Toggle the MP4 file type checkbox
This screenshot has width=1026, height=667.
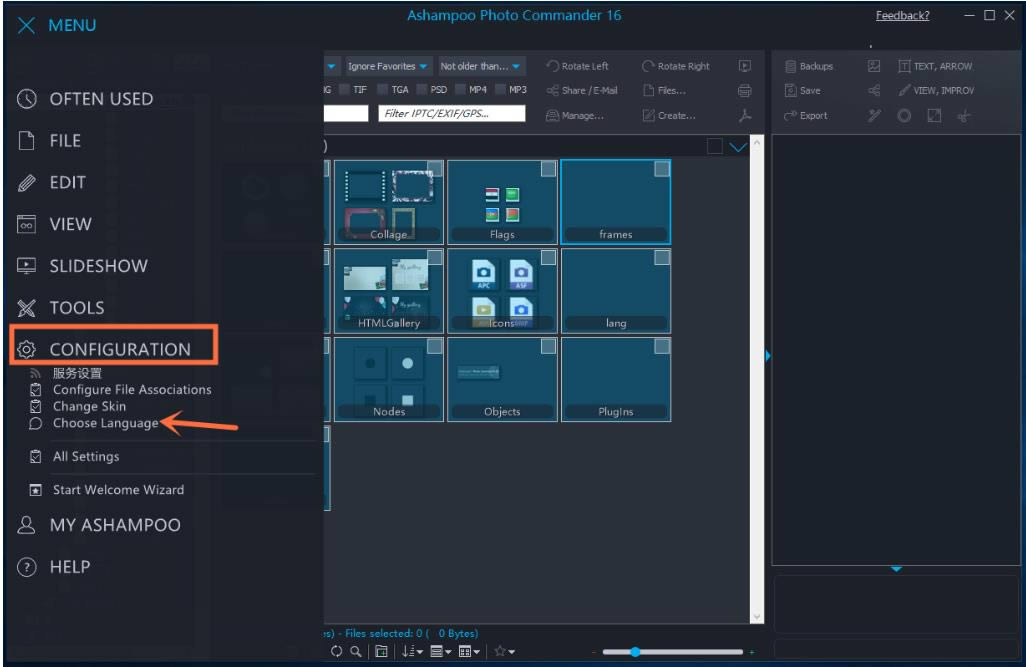[x=460, y=90]
